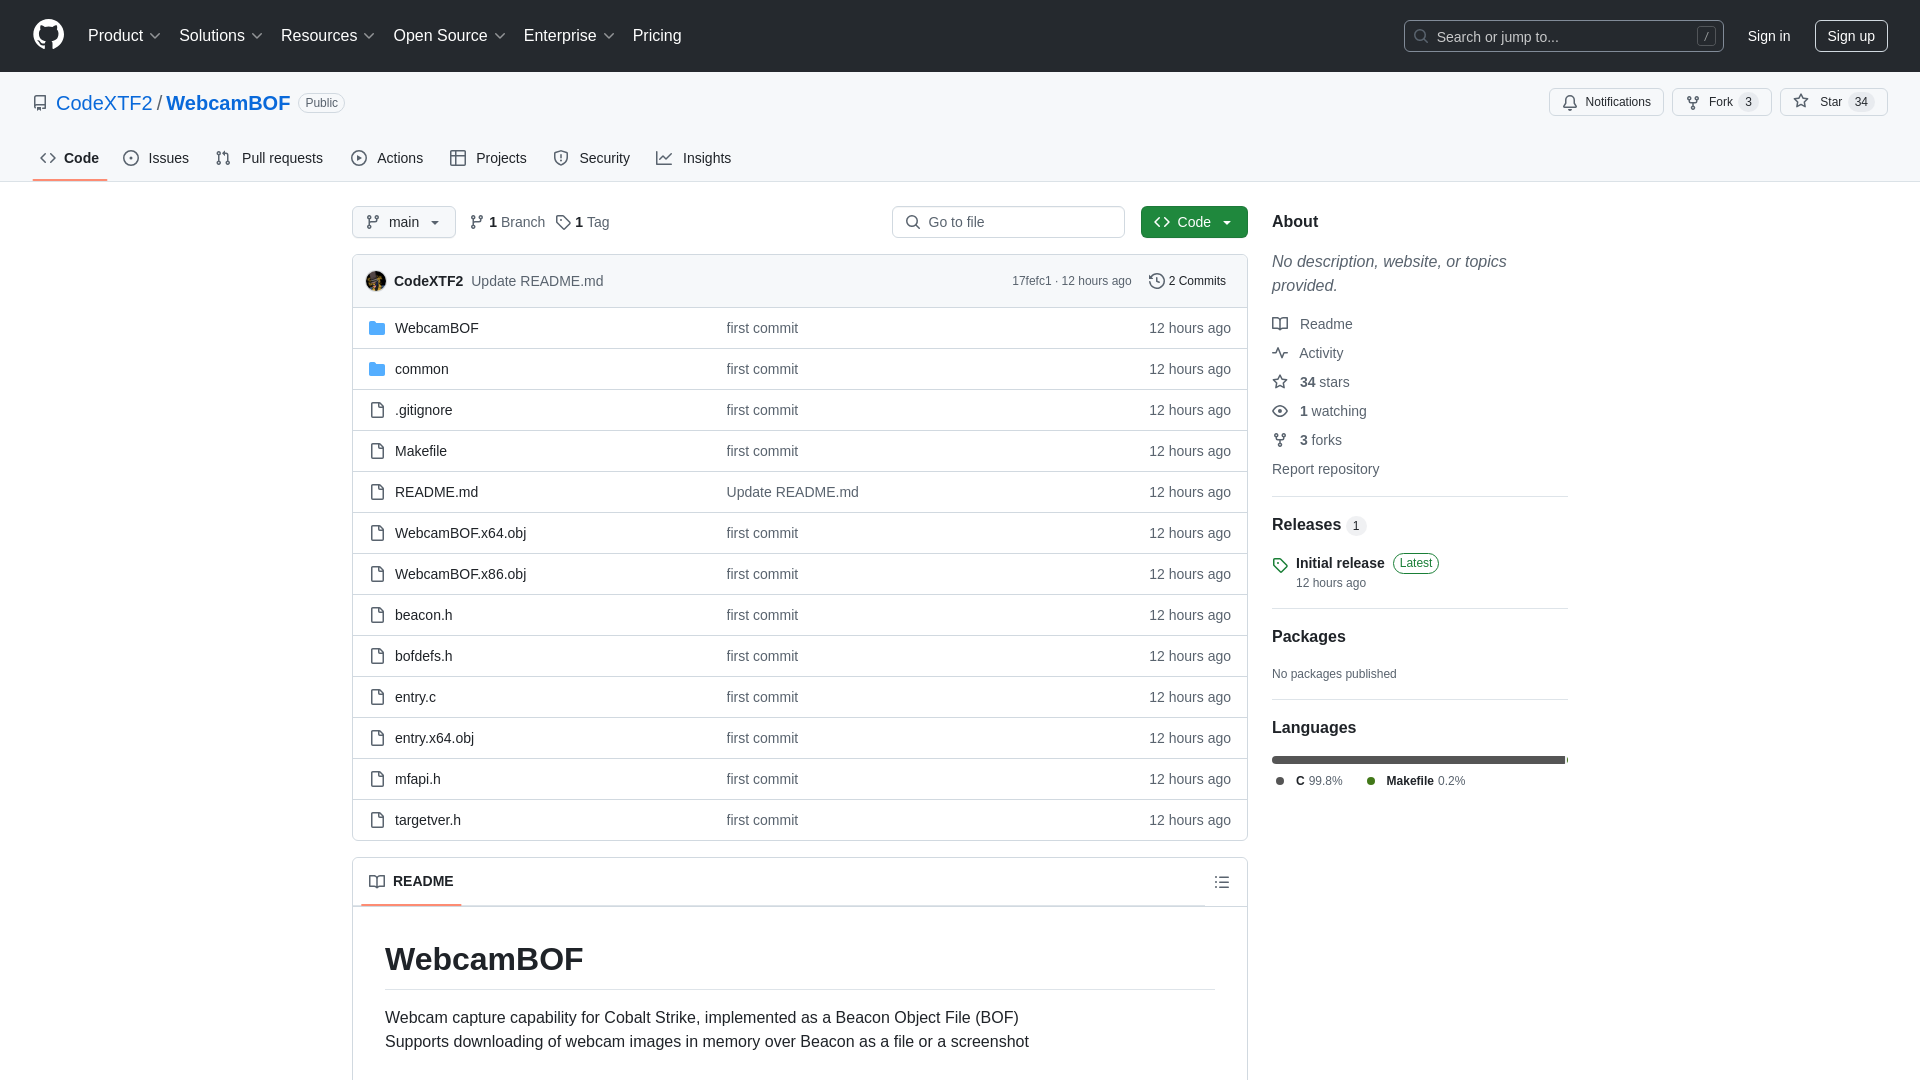Image resolution: width=1920 pixels, height=1080 pixels.
Task: Click the repository book icon beside CodeXTF2
Action: pos(40,103)
